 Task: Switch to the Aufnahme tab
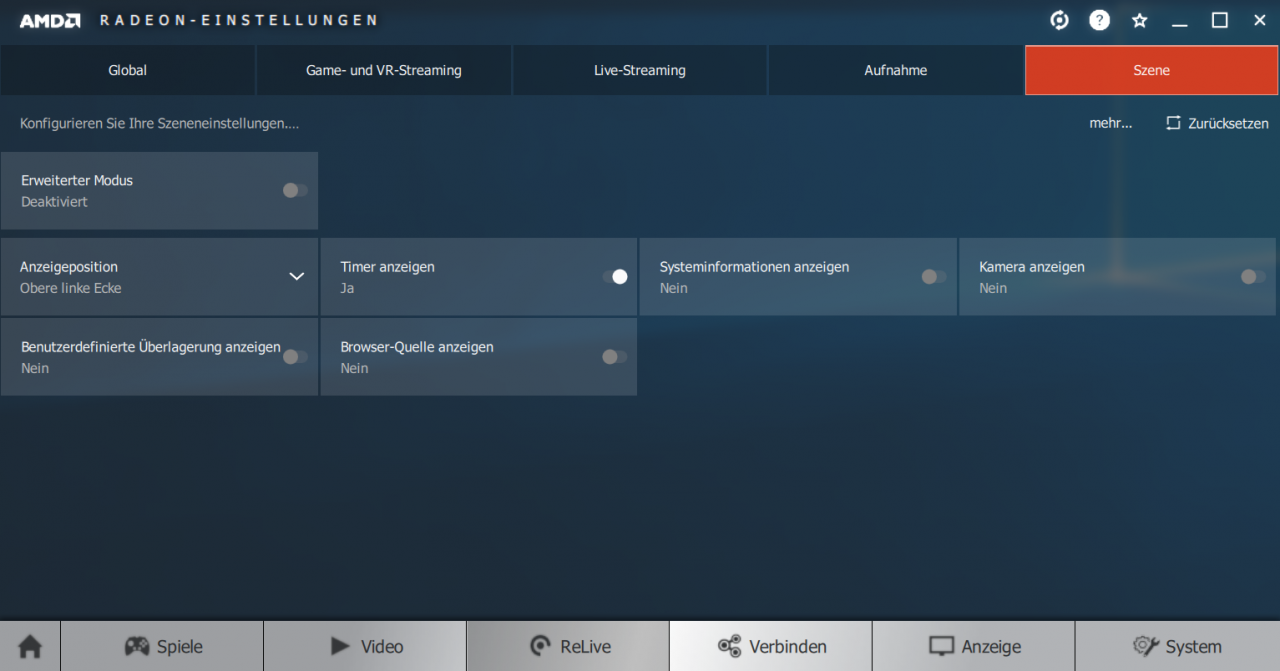[x=896, y=70]
